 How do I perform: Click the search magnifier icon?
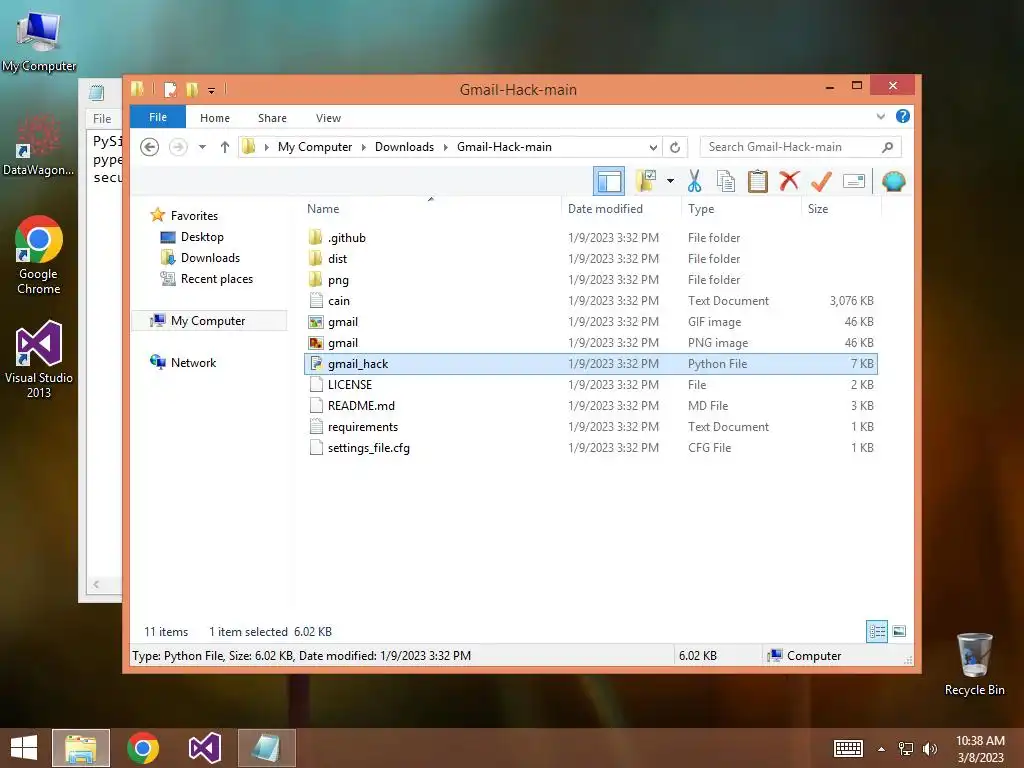pos(888,147)
